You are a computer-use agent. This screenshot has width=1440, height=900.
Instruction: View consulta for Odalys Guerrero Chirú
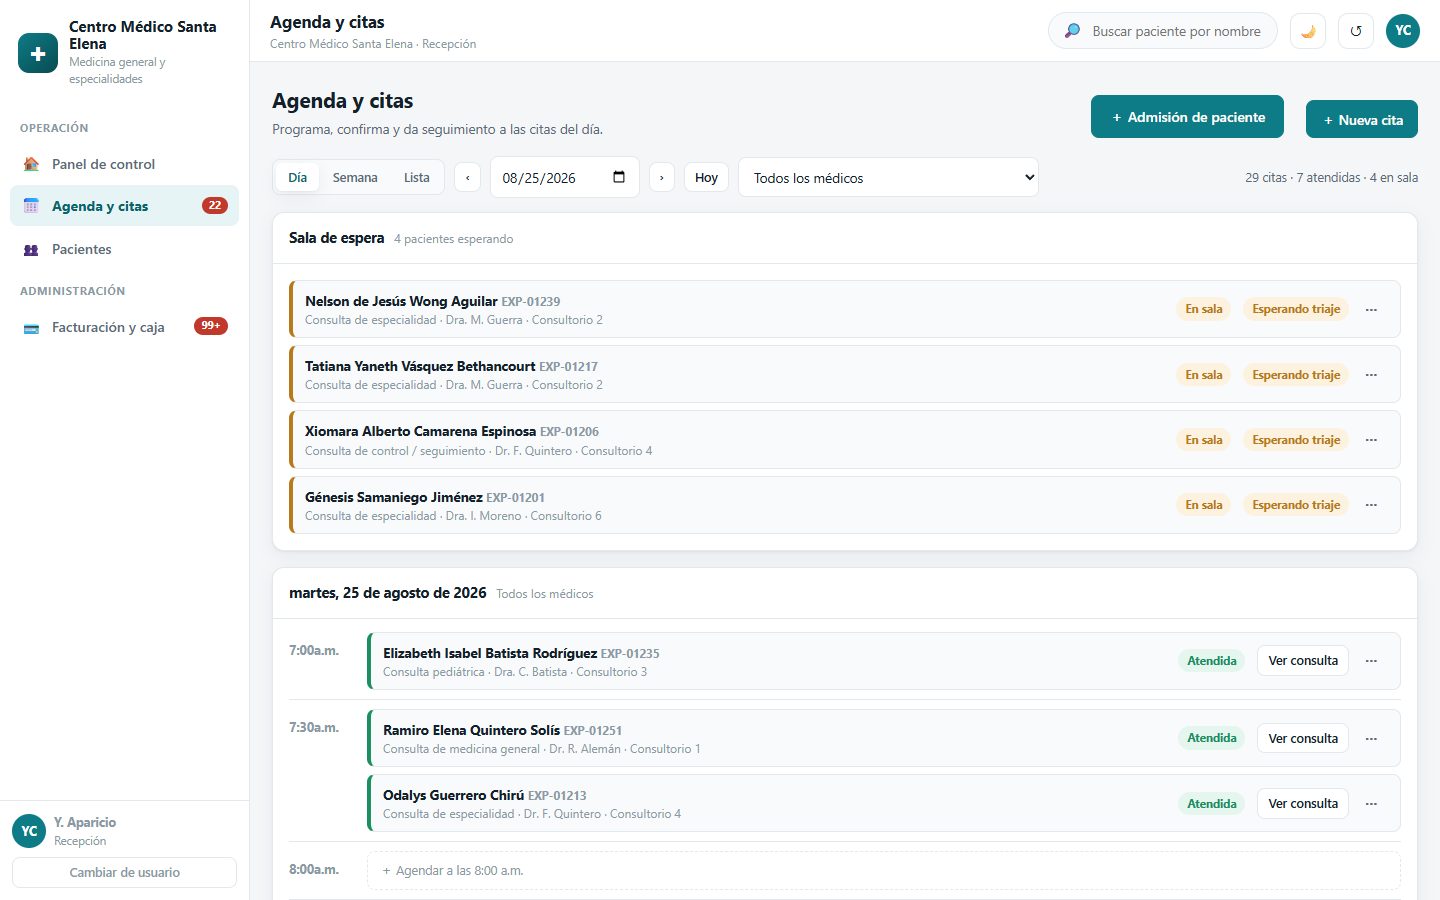click(x=1303, y=804)
